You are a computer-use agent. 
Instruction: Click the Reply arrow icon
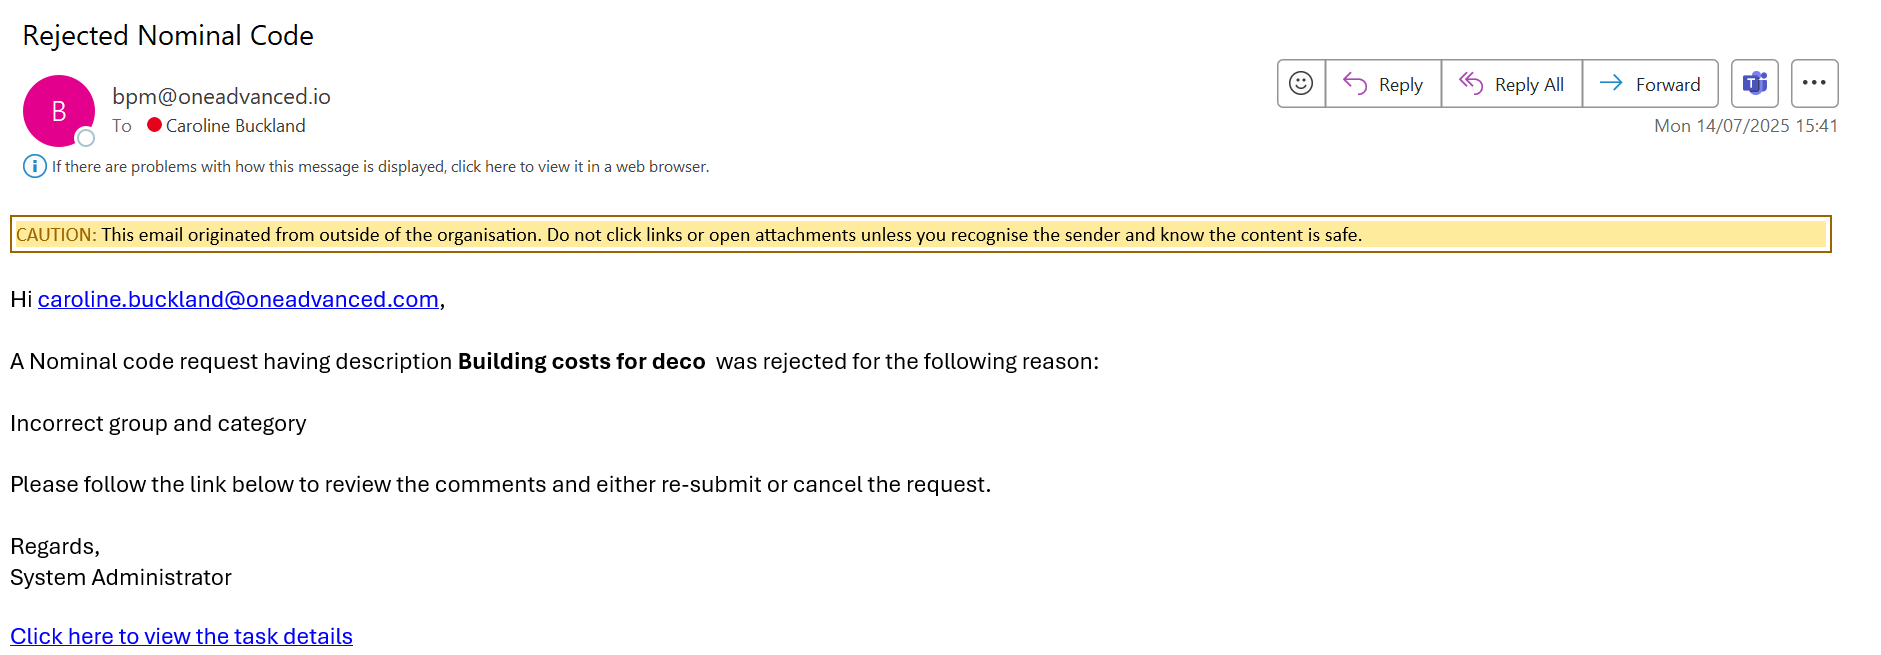[1355, 83]
